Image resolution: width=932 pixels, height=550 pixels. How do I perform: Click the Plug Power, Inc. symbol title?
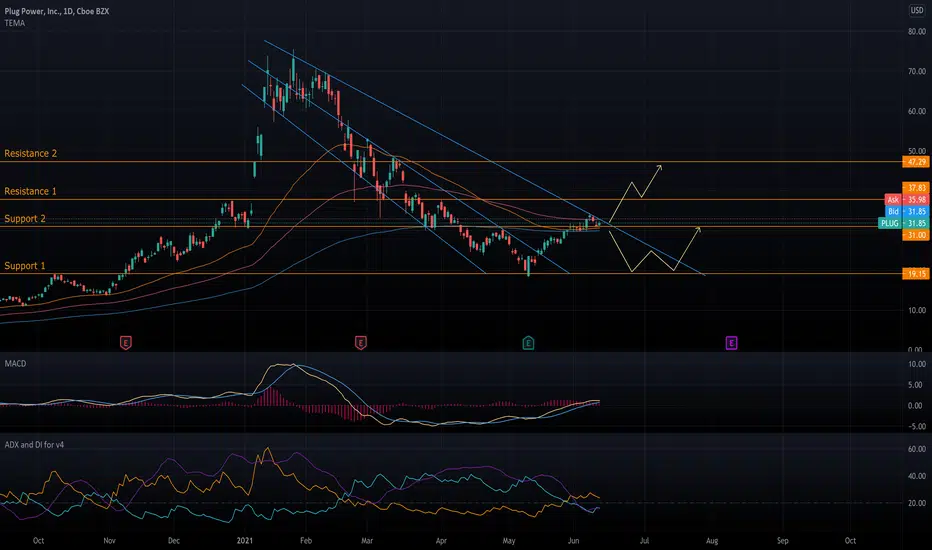(57, 11)
